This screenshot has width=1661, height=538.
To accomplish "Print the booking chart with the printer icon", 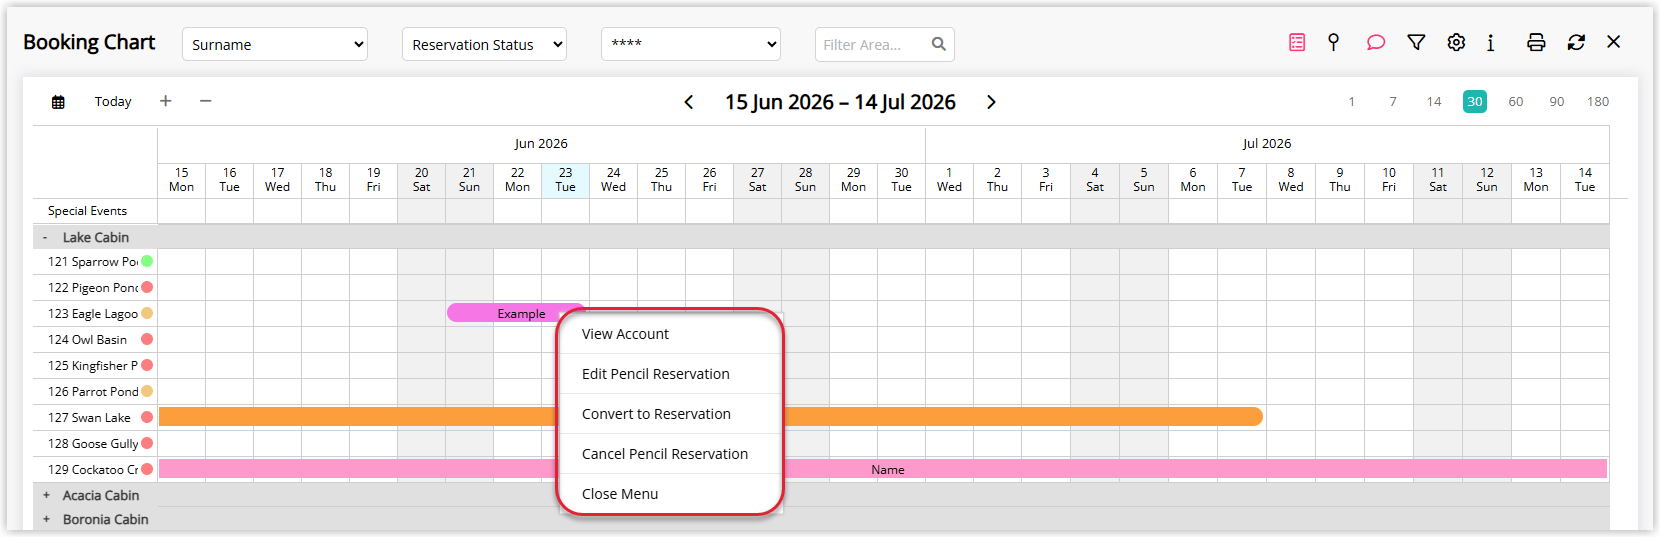I will (1536, 42).
